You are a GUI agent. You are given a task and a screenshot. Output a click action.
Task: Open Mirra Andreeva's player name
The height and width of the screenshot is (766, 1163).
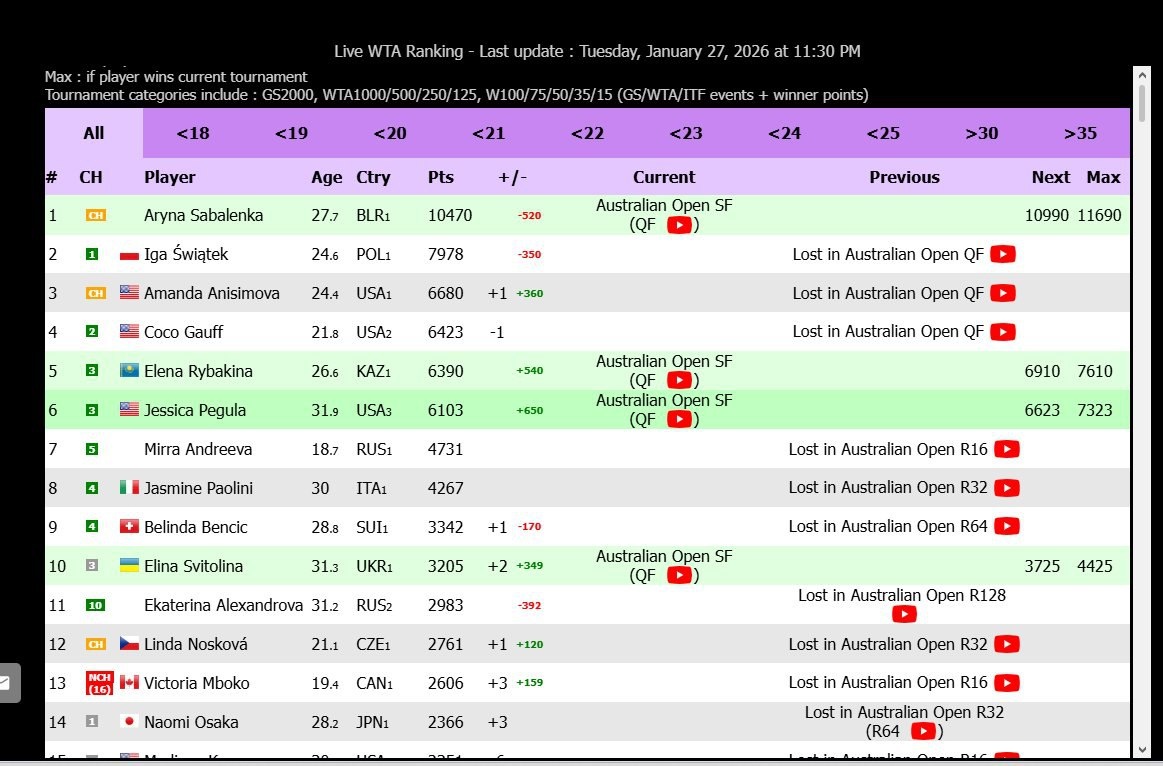[x=198, y=449]
